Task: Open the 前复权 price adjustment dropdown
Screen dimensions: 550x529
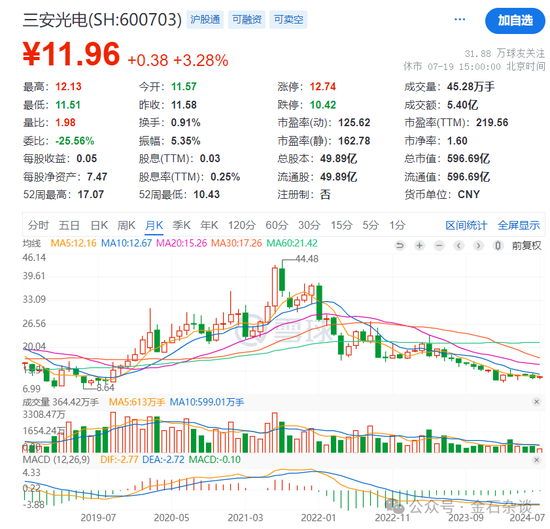Action: [x=526, y=246]
